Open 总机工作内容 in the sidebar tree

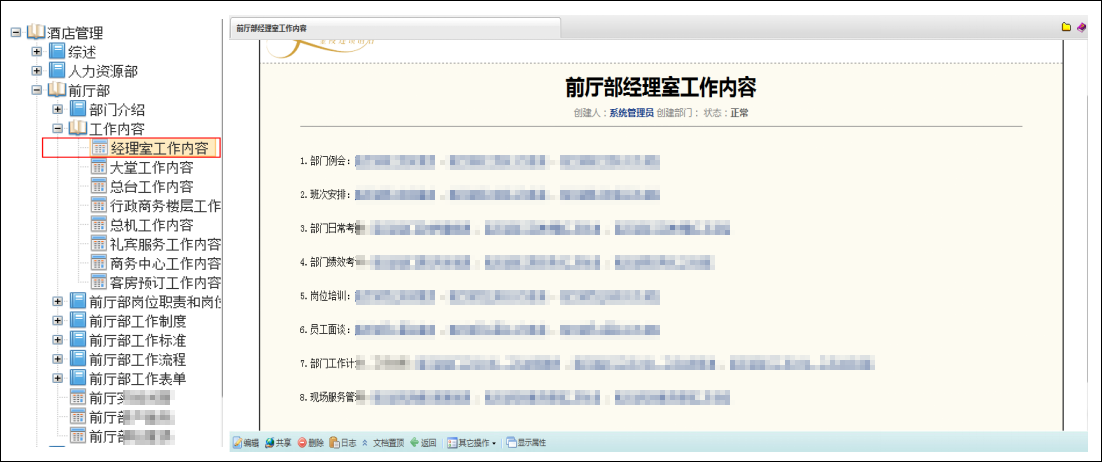coord(150,225)
